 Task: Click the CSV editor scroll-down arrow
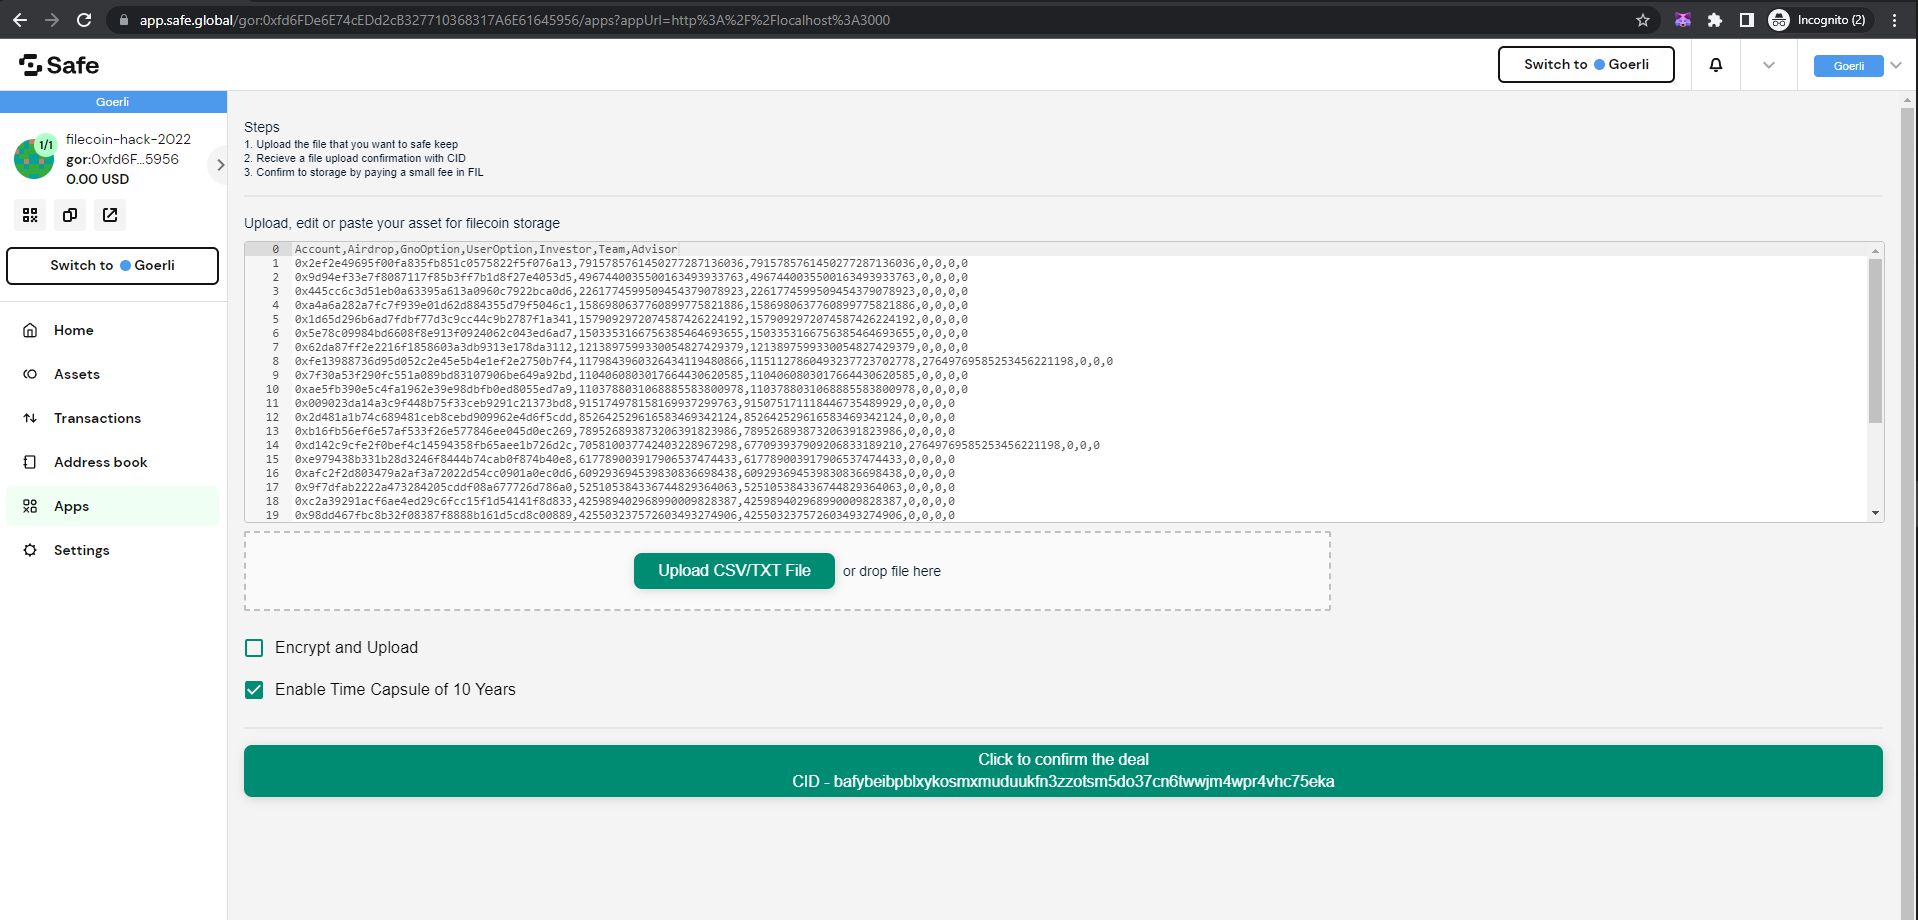[1875, 513]
